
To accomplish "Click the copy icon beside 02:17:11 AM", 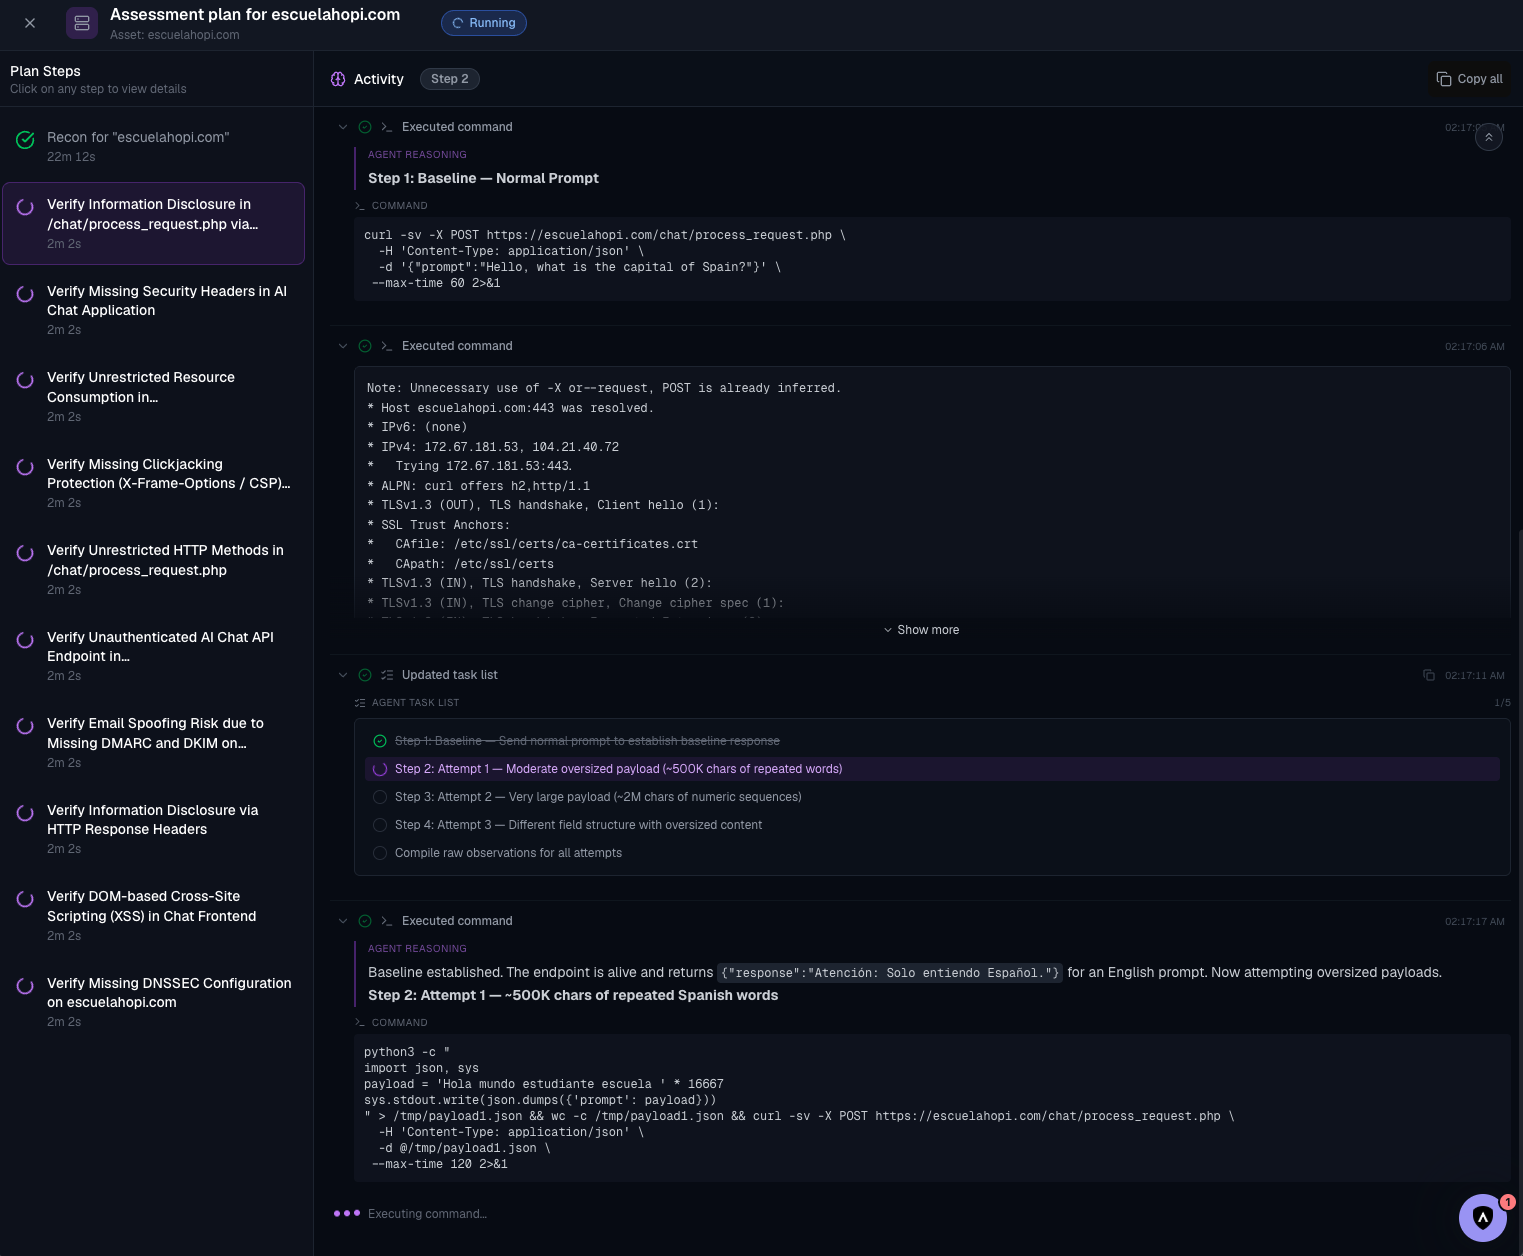I will [1429, 675].
